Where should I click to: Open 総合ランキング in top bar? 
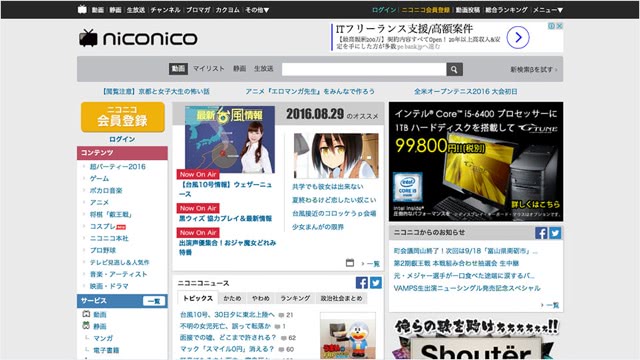(506, 10)
